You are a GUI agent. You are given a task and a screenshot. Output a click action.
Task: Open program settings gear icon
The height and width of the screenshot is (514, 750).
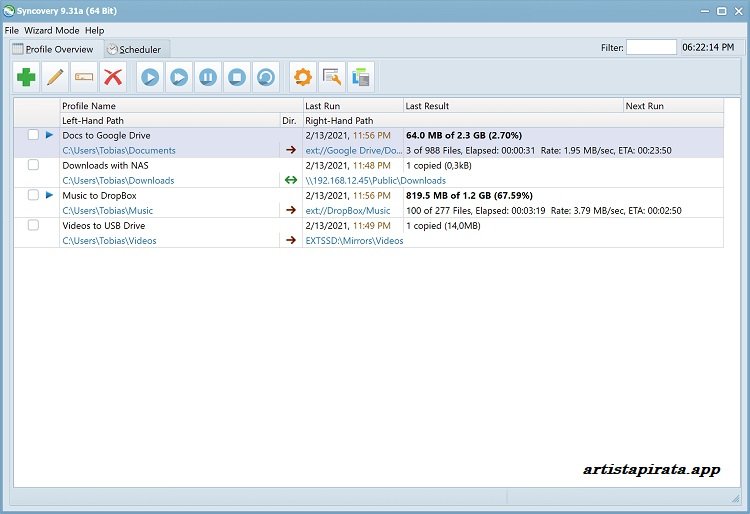pyautogui.click(x=303, y=77)
